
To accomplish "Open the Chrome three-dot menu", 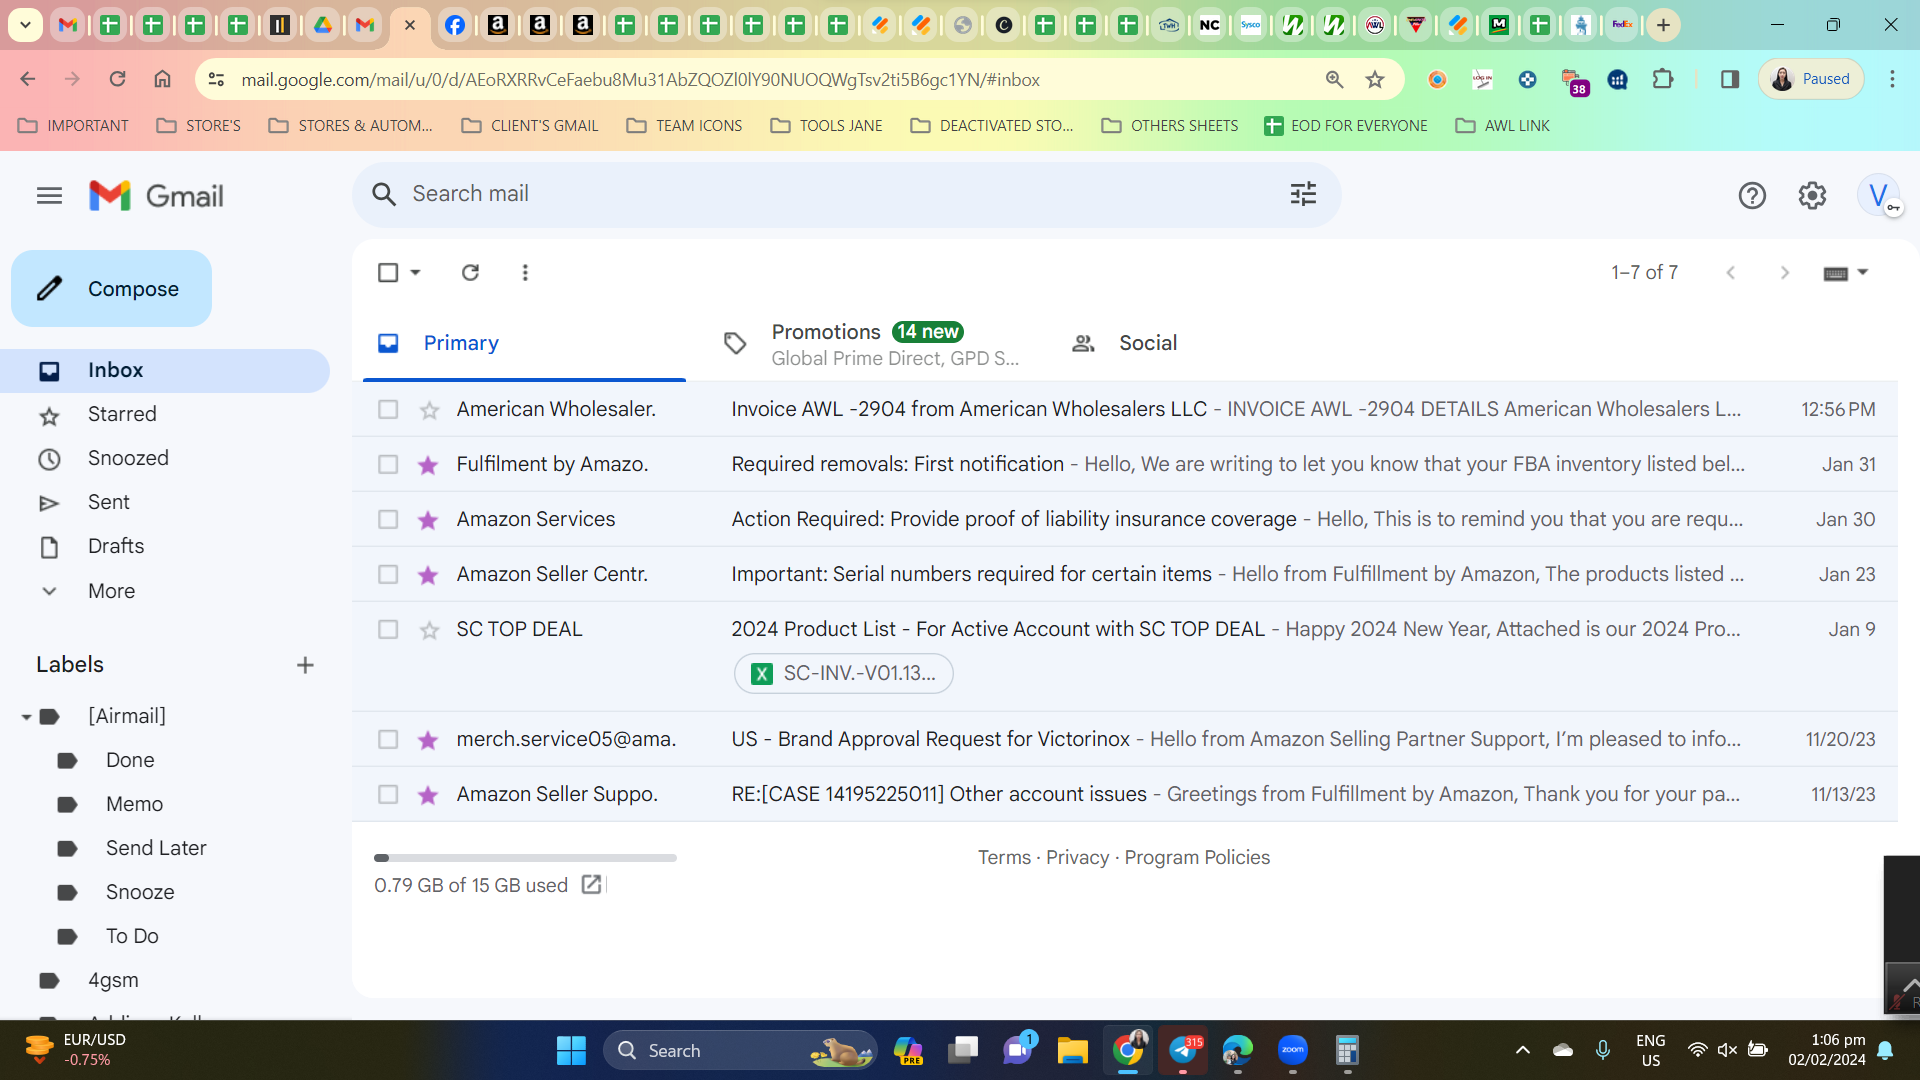I will point(1892,80).
